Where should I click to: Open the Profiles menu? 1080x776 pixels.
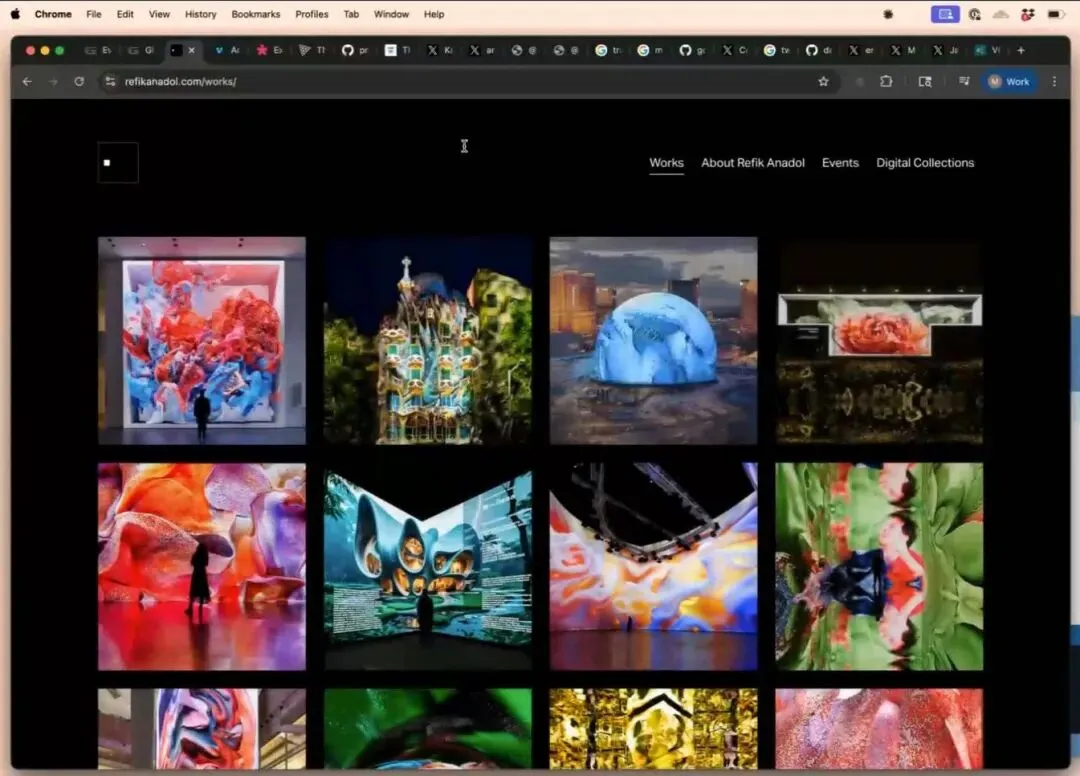click(311, 14)
